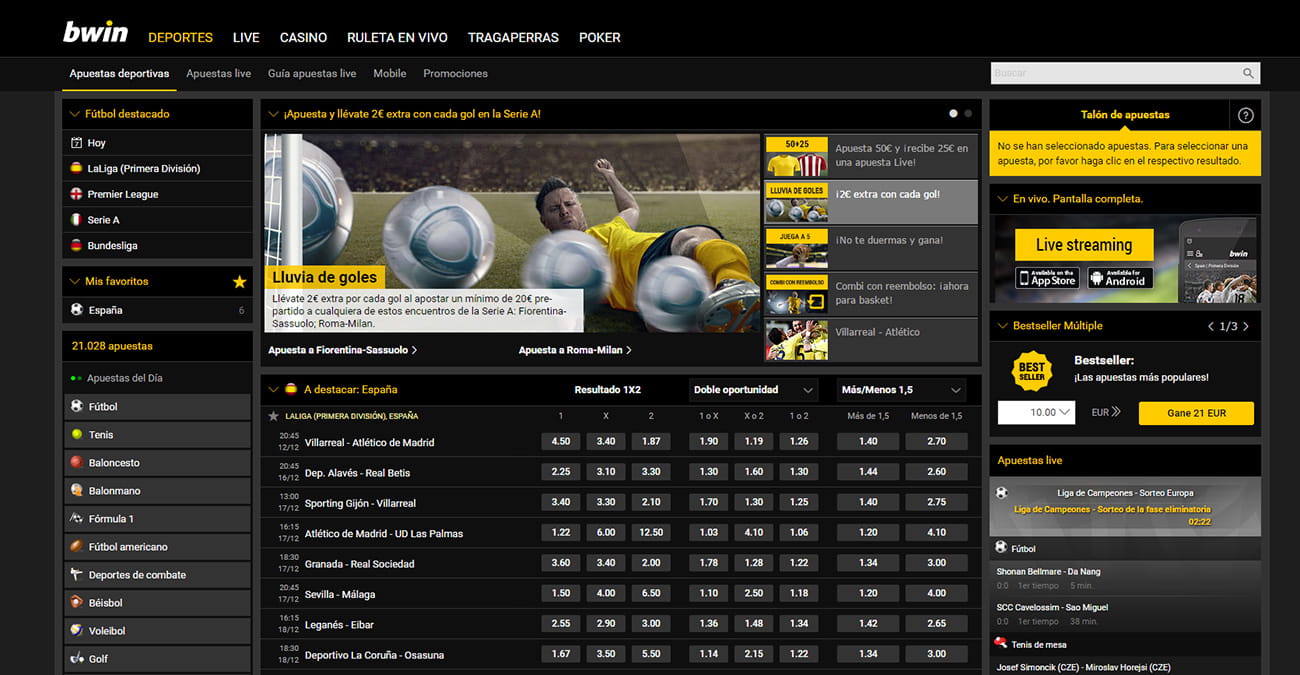Click the search magnifier icon

pos(1248,73)
